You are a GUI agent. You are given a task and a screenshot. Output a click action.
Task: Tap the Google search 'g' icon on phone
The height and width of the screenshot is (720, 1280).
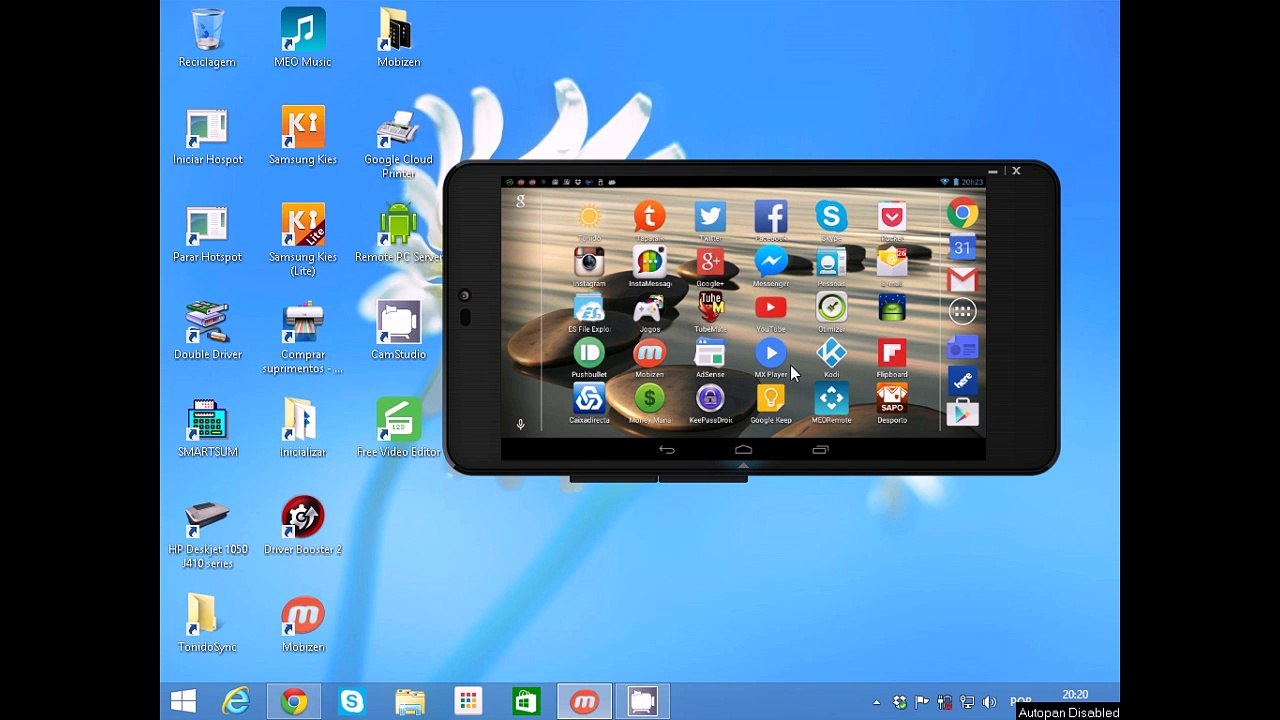(520, 201)
